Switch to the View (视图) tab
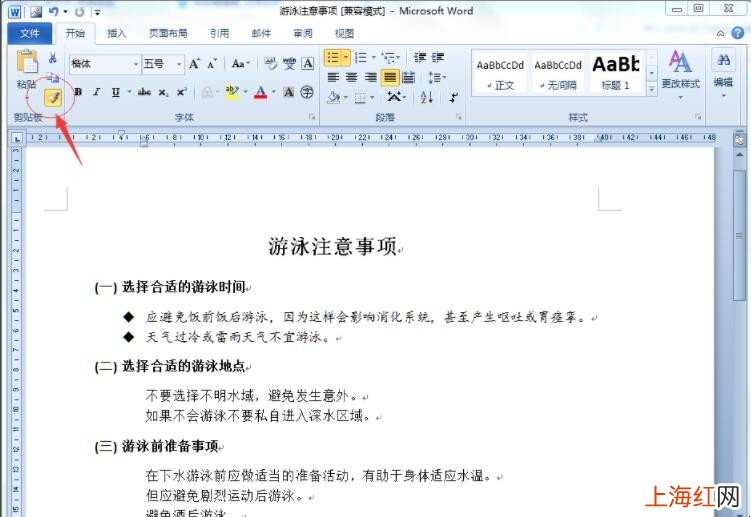 (344, 33)
